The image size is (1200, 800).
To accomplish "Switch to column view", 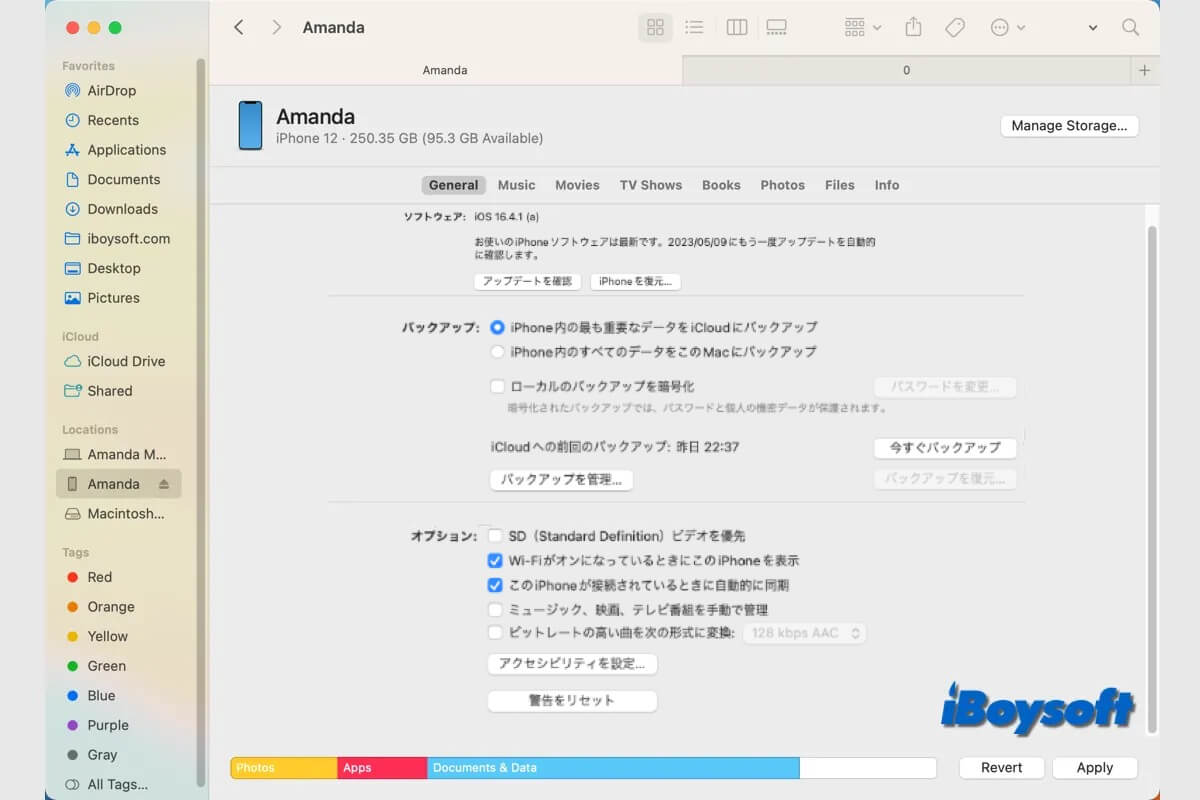I will coord(737,28).
